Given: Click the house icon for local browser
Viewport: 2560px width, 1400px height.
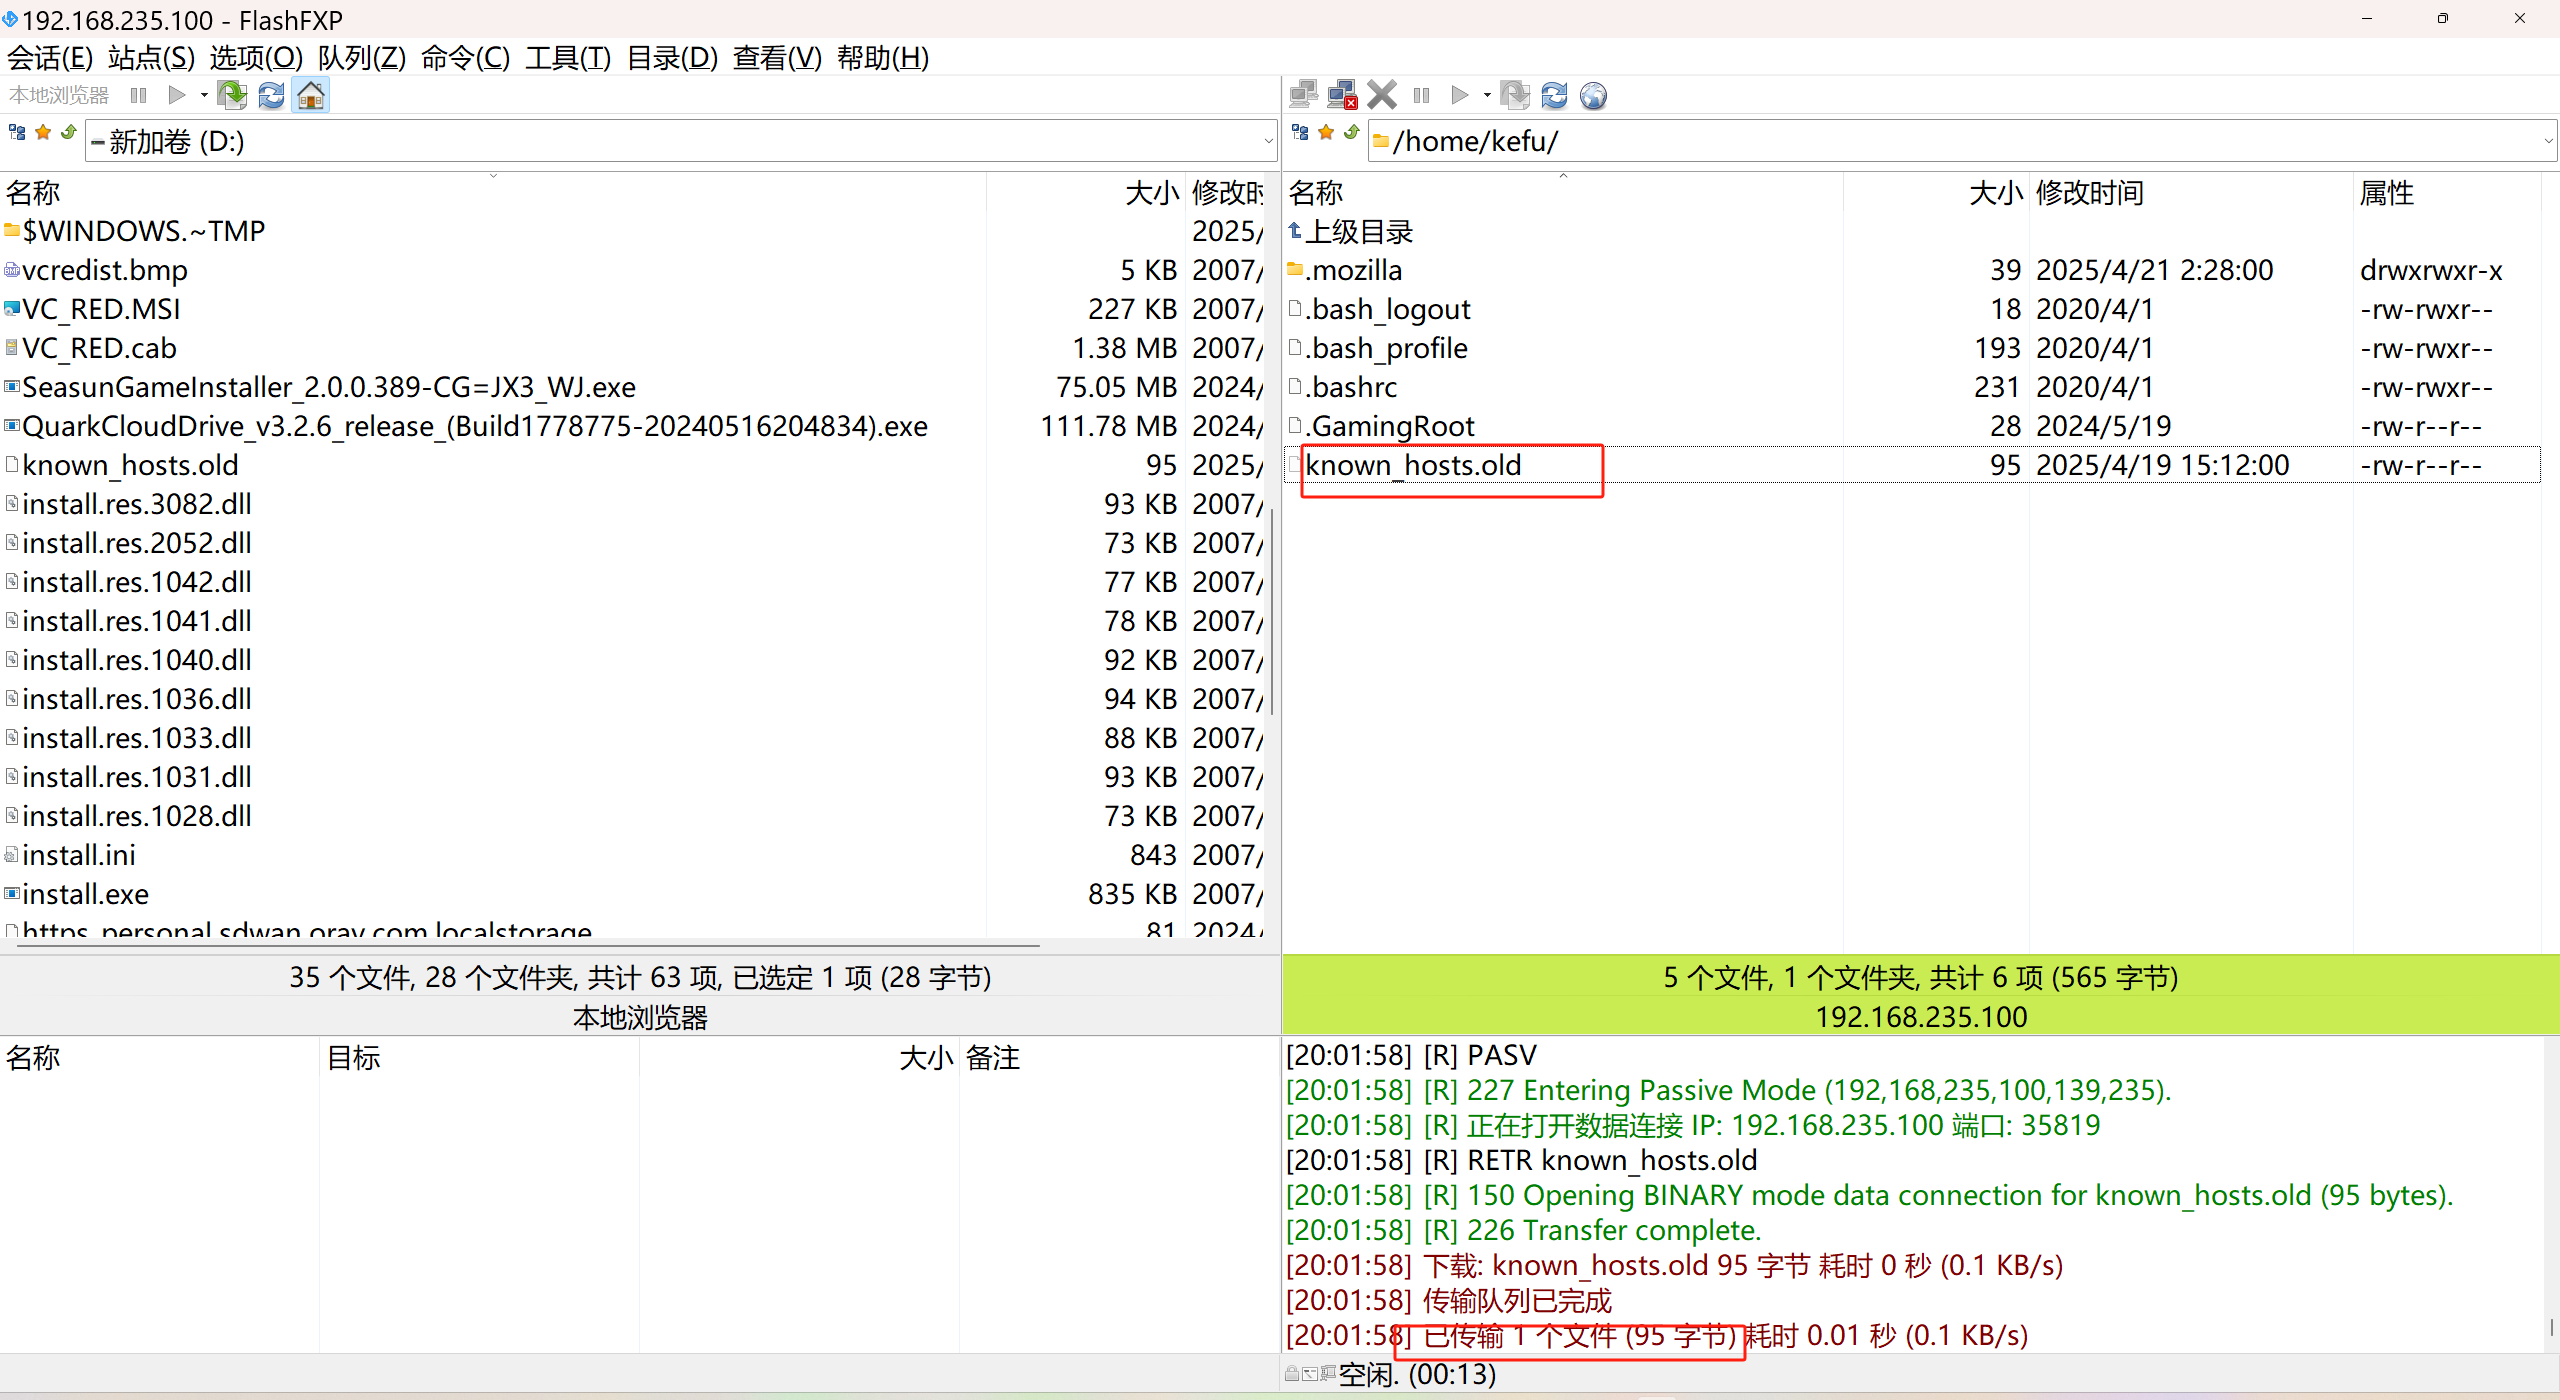Looking at the screenshot, I should tap(311, 96).
